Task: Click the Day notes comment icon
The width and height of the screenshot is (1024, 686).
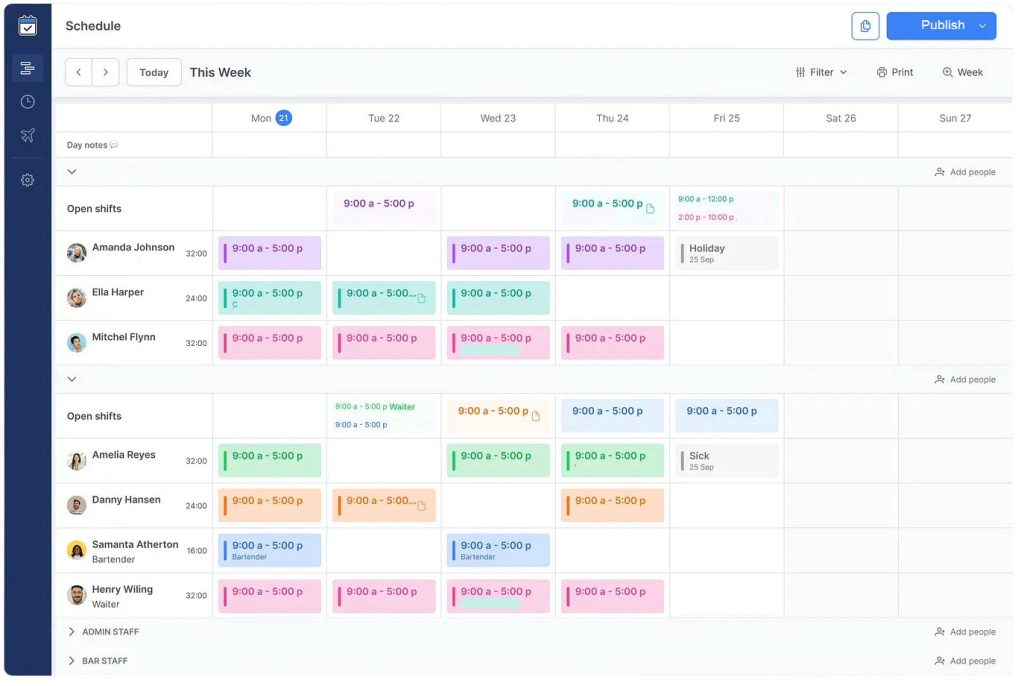Action: coord(114,145)
